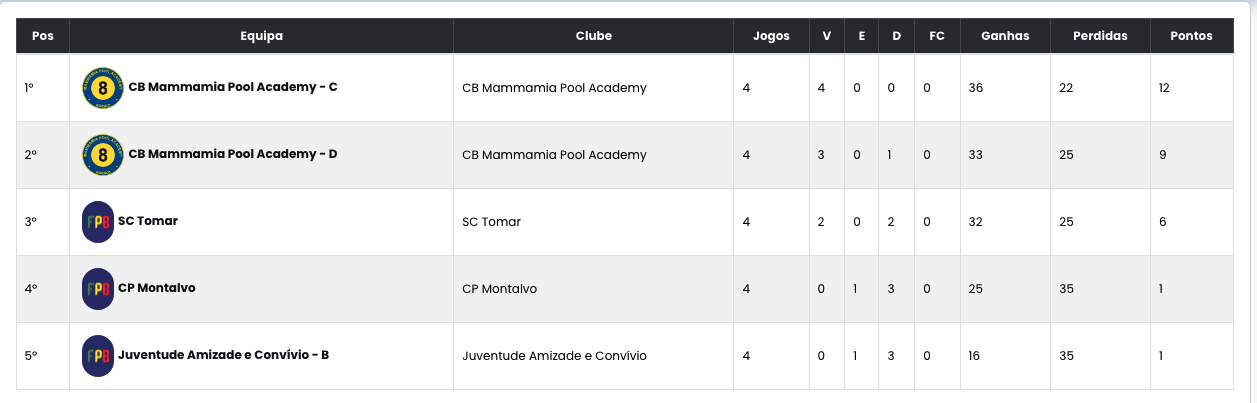Select the Ganhas column header
This screenshot has width=1257, height=403.
click(1005, 36)
